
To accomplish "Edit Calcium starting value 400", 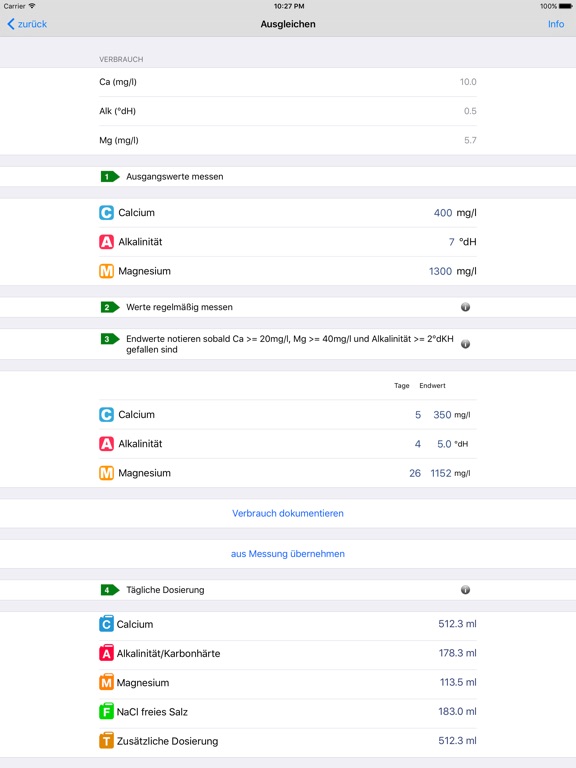I will 443,213.
